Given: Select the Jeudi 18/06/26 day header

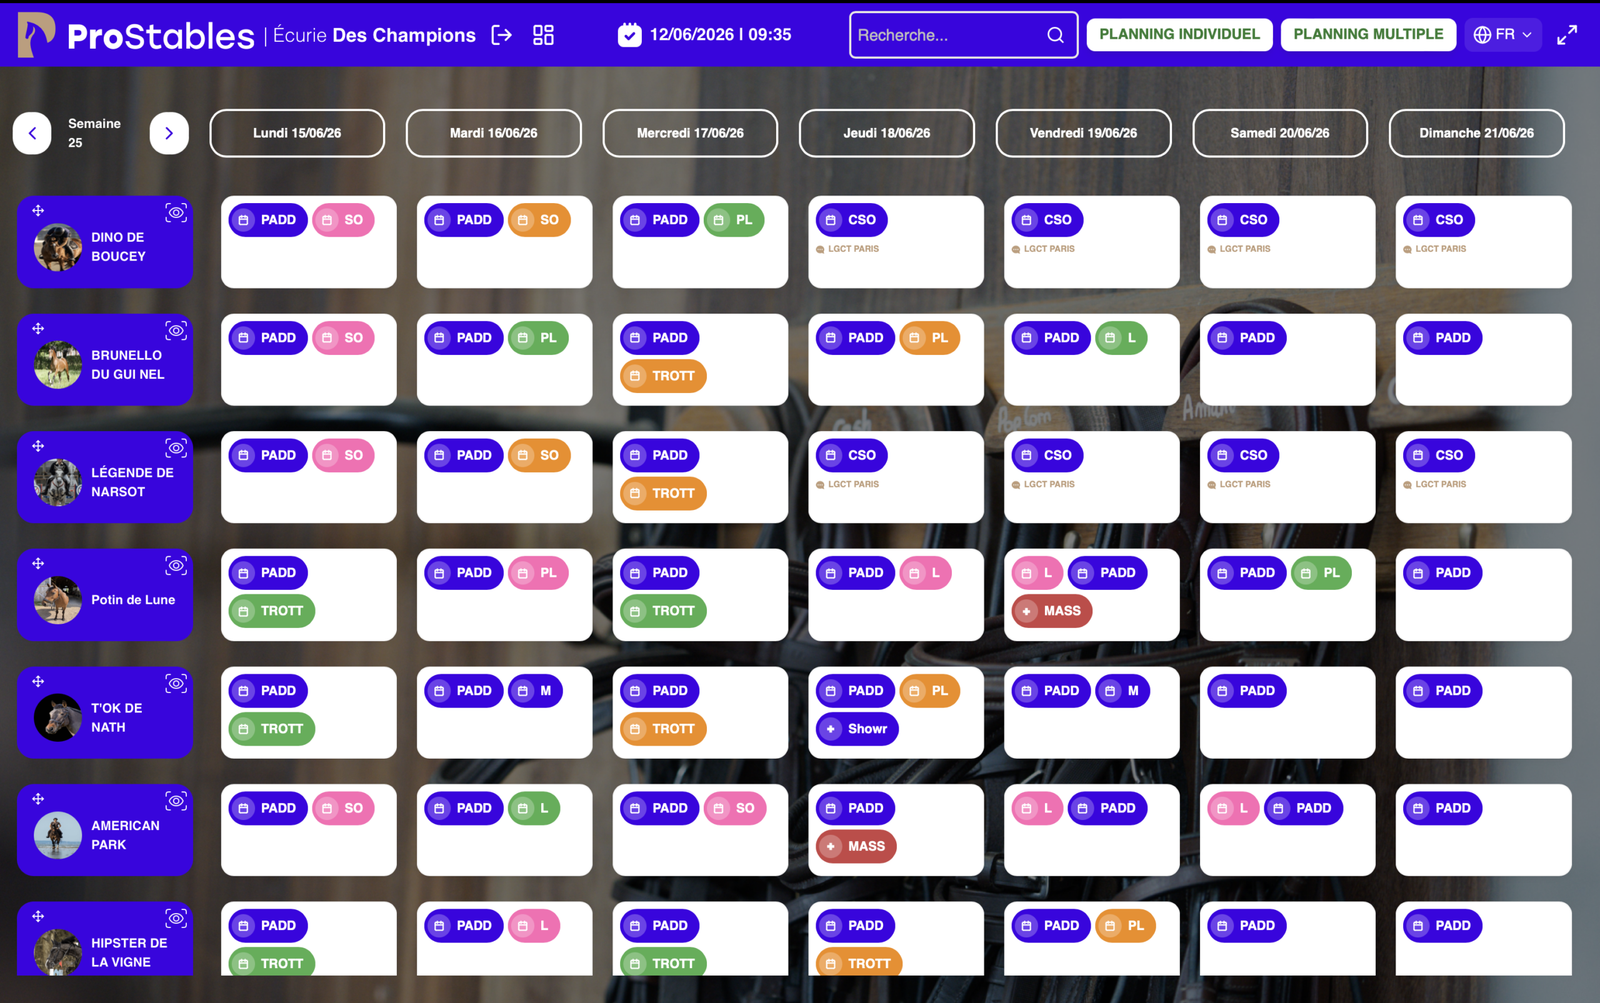Looking at the screenshot, I should tap(887, 133).
